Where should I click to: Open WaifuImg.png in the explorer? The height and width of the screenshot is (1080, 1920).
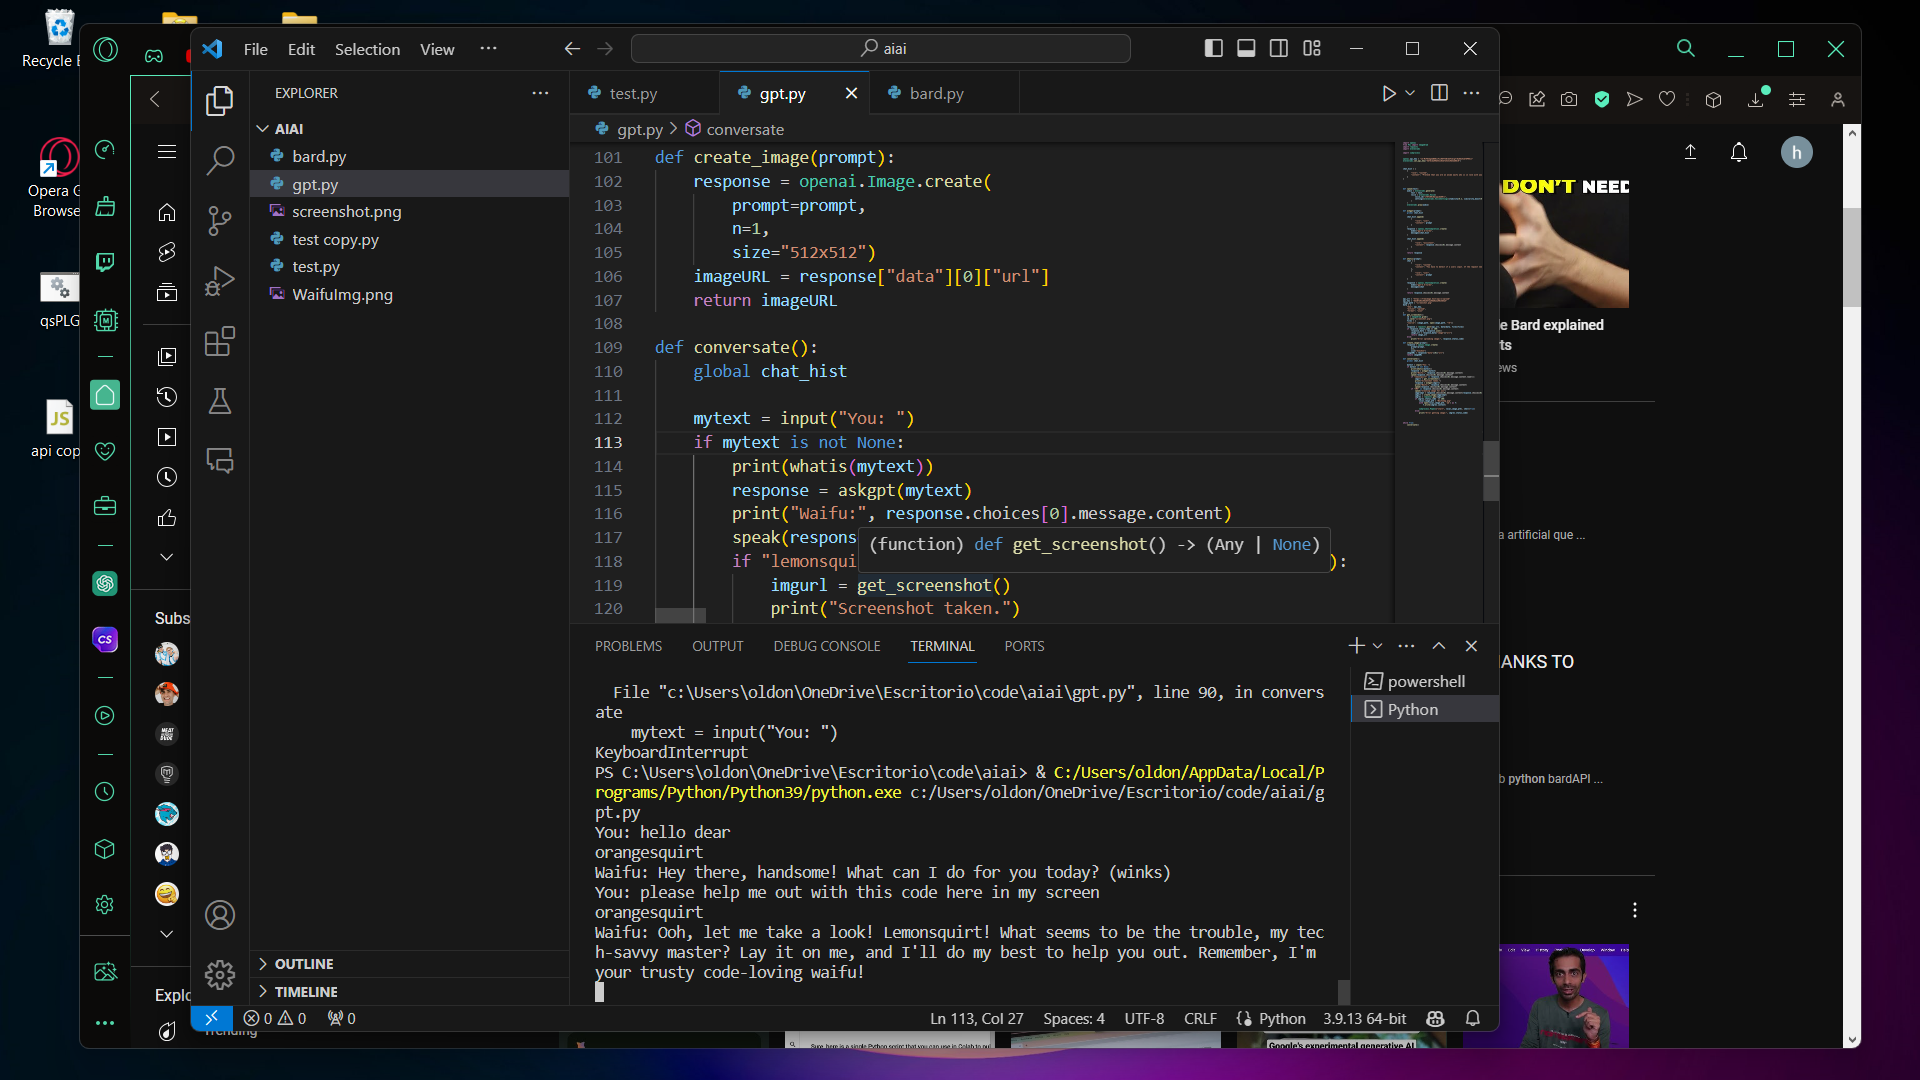pyautogui.click(x=342, y=294)
